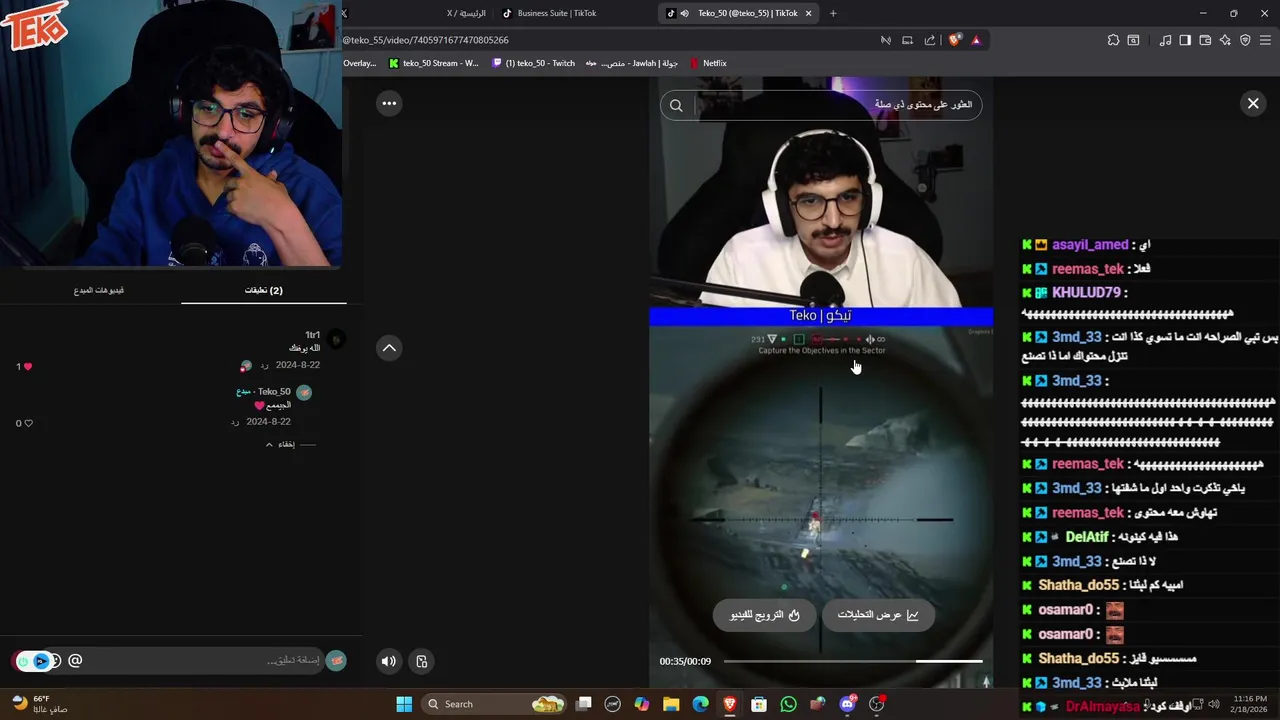
Task: Click the 1tr1 username in comments
Action: click(x=312, y=335)
